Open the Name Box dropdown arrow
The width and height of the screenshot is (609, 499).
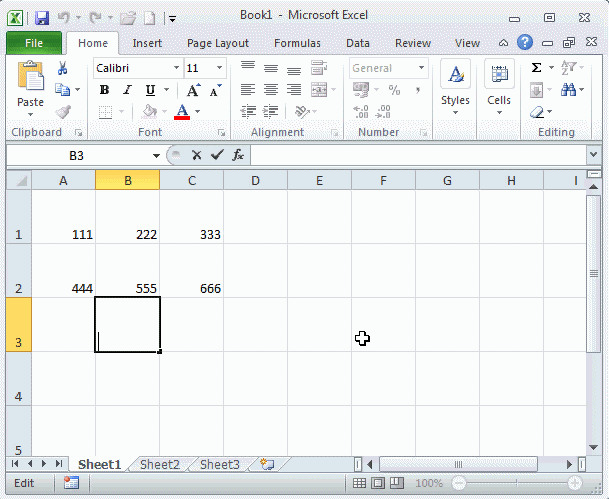click(x=156, y=156)
